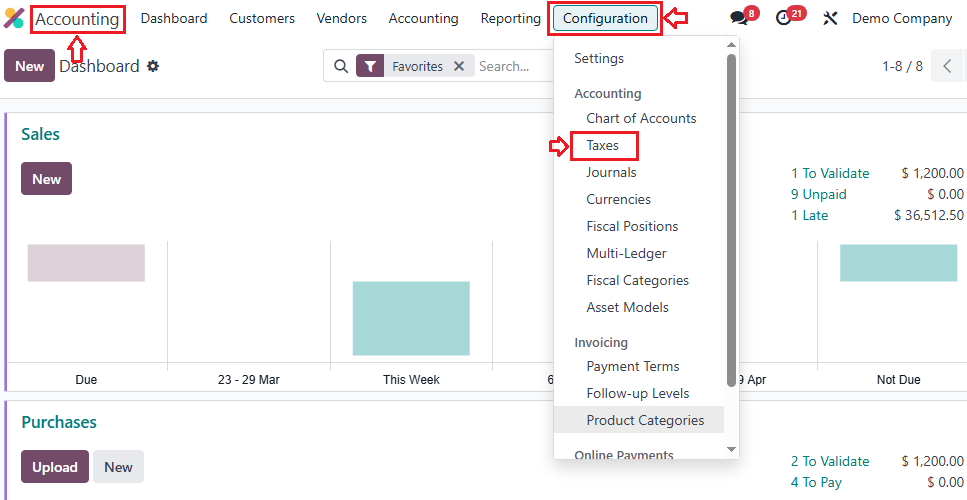This screenshot has height=500, width=967.
Task: Open the 9 Unpaid link
Action: tap(818, 194)
